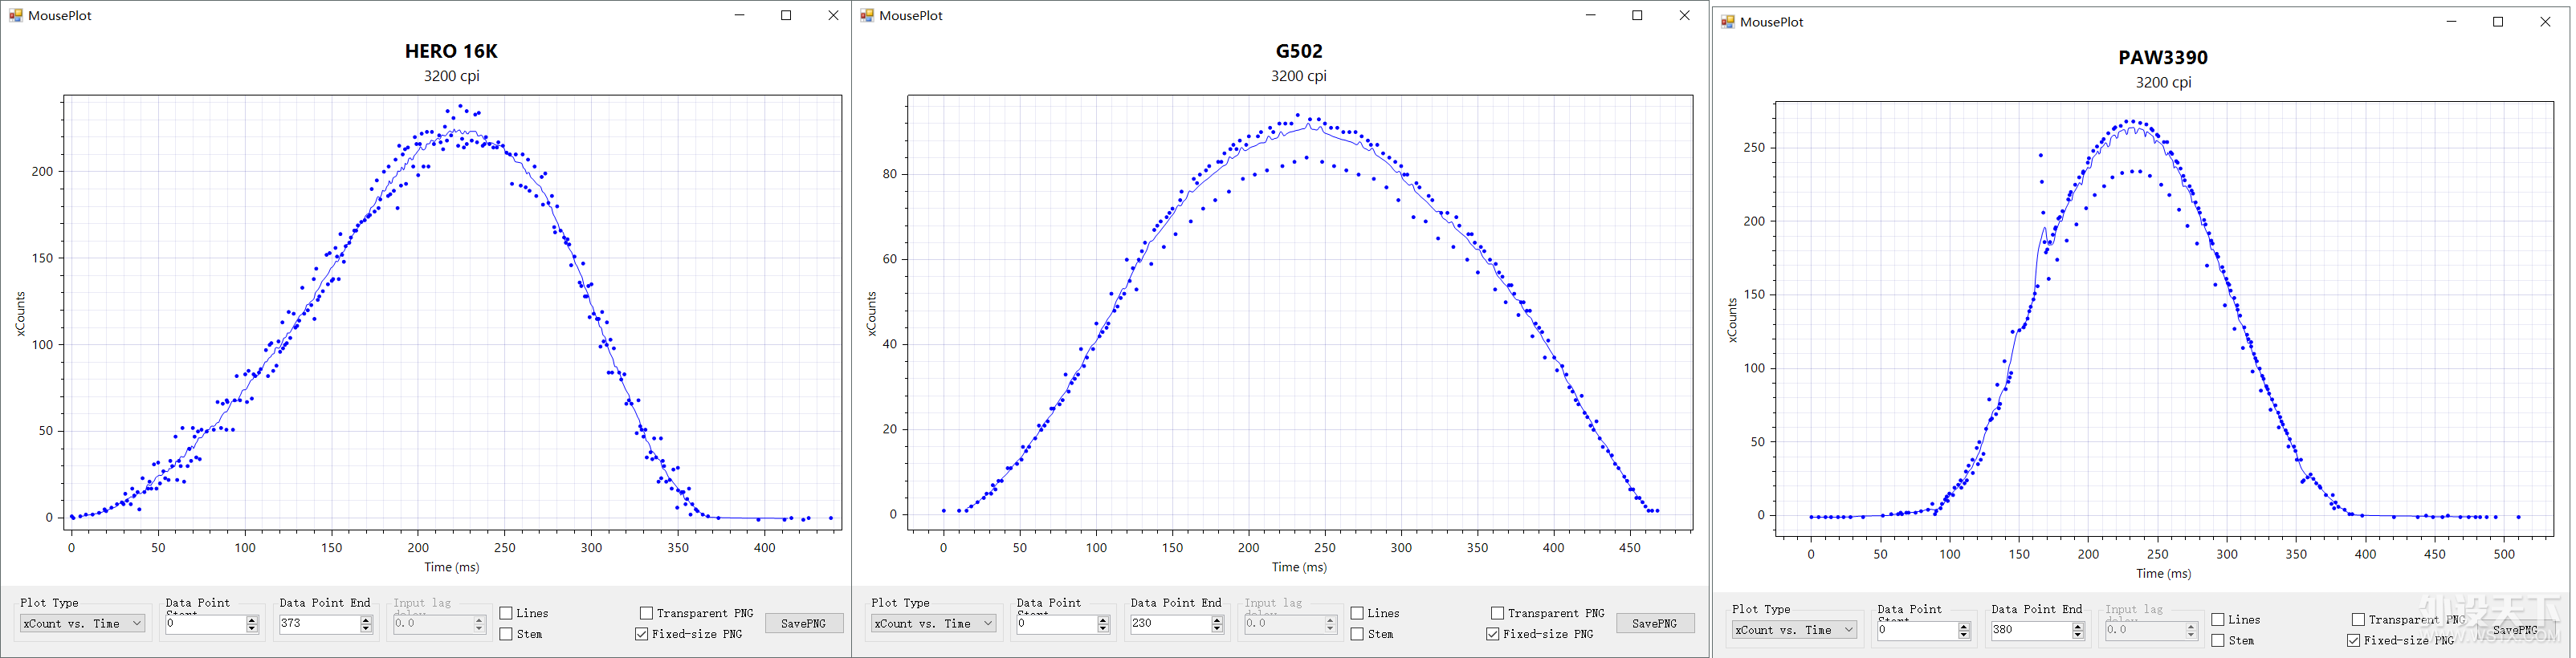Viewport: 2576px width, 658px height.
Task: Focus Data Point End field showing 380
Action: tap(2031, 631)
